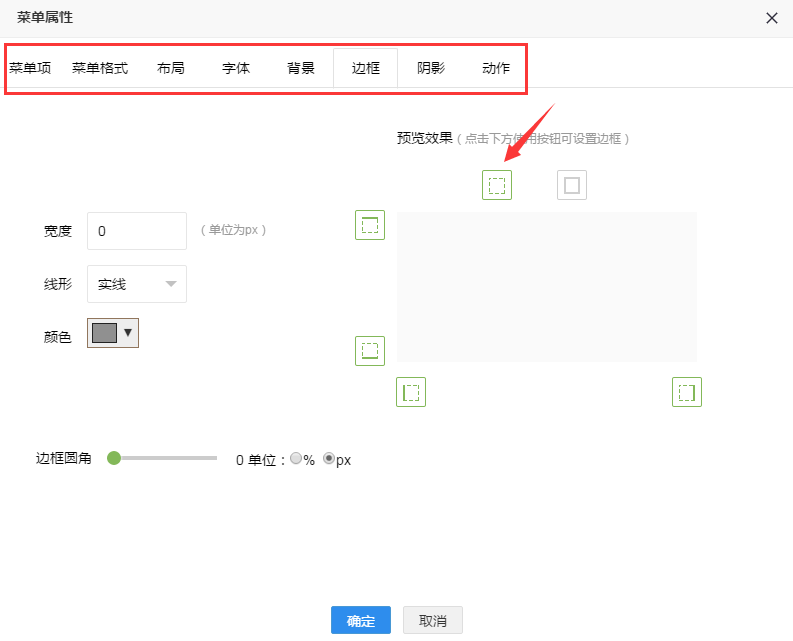The height and width of the screenshot is (641, 793).
Task: Select the px unit radio button
Action: tap(329, 458)
